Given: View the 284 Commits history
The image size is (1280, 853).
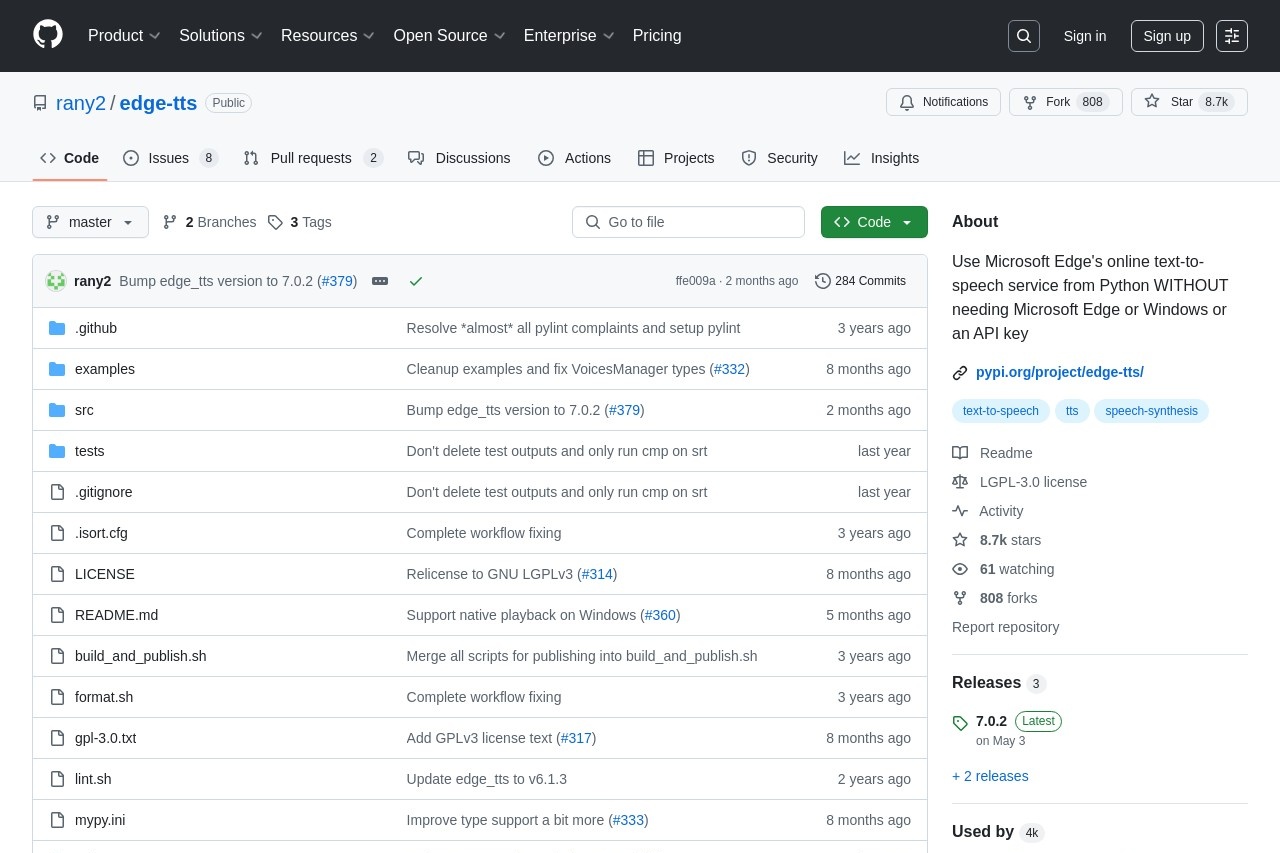Looking at the screenshot, I should coord(860,281).
